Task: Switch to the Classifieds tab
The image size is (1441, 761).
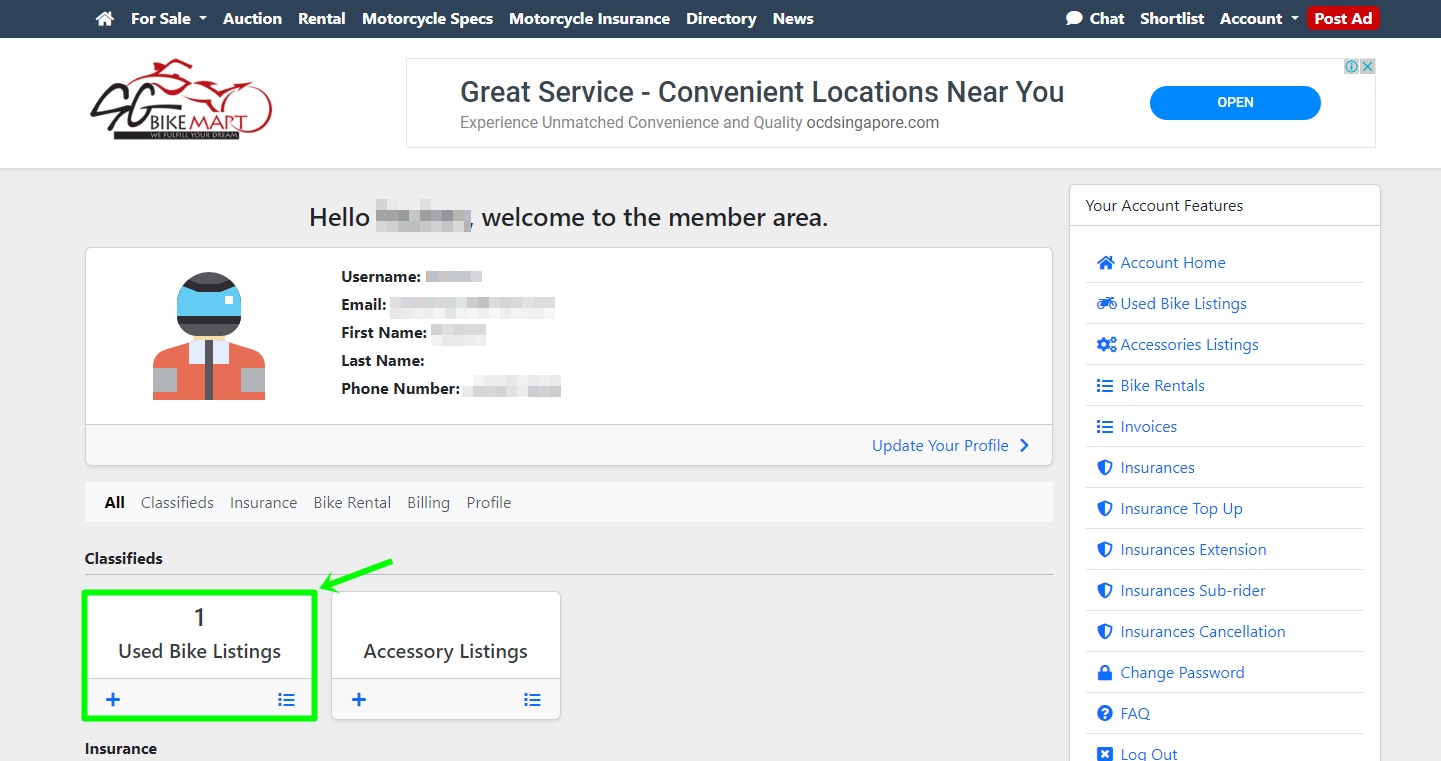Action: tap(177, 503)
